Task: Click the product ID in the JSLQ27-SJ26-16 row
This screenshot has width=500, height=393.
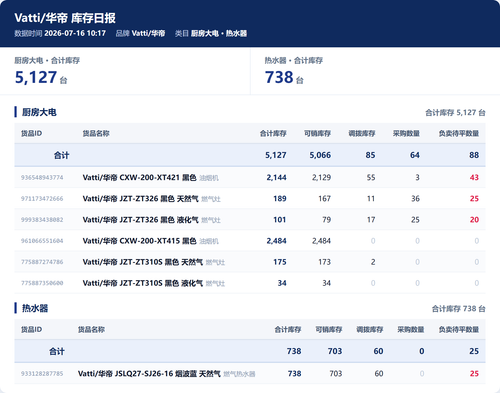Action: point(42,374)
